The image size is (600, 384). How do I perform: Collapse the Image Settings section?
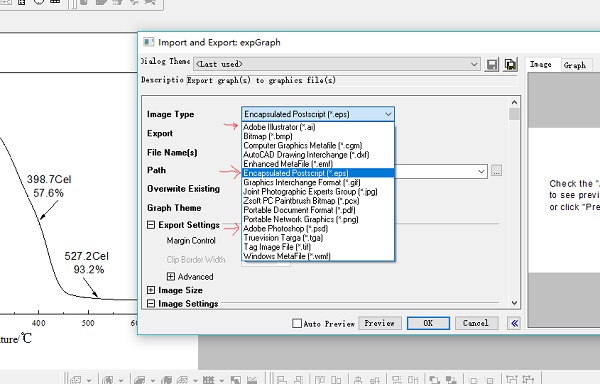tap(151, 303)
